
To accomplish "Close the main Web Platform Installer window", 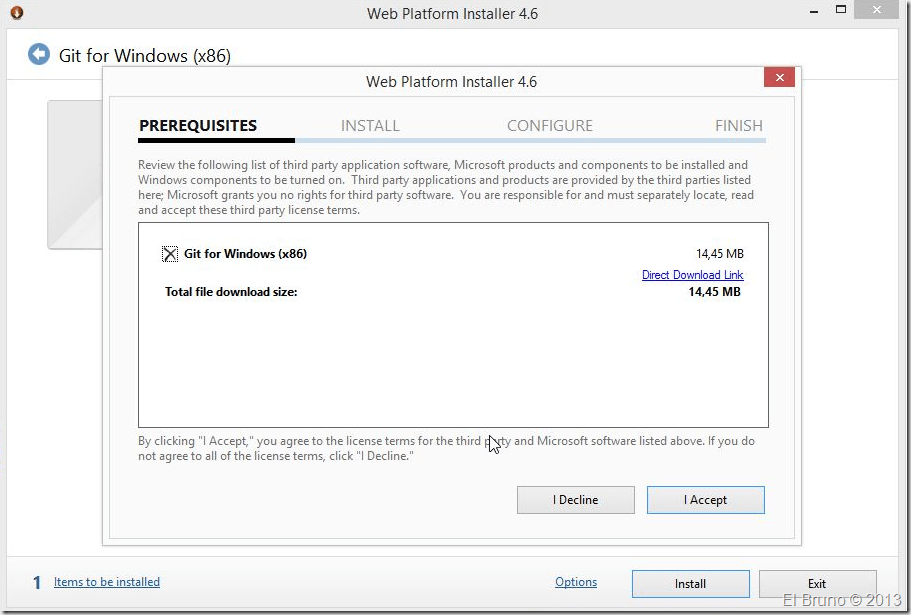I will [x=883, y=10].
